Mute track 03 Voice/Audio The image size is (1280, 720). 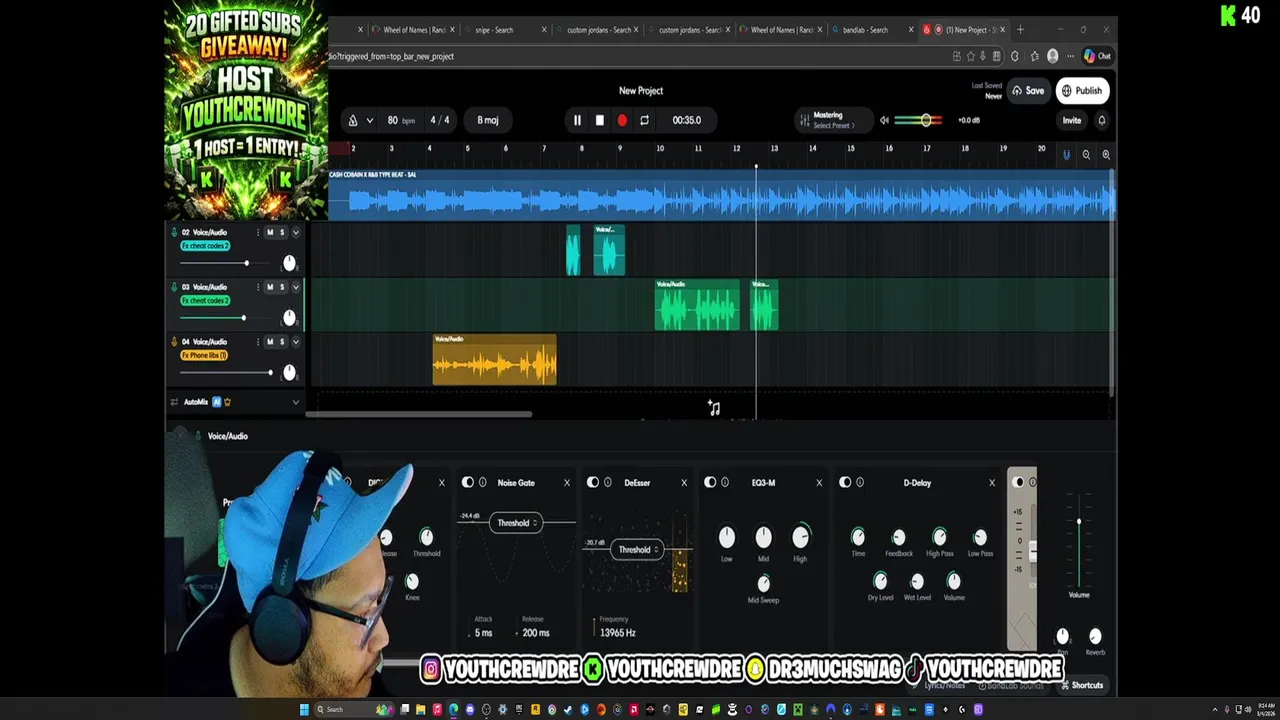[x=269, y=287]
